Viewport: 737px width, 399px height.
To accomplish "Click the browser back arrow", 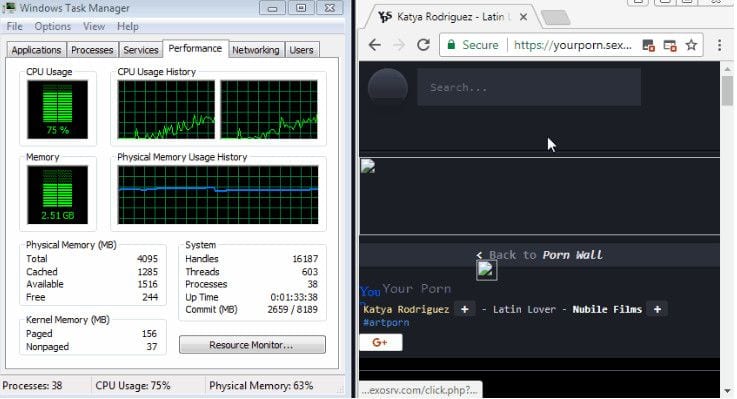I will tap(375, 45).
